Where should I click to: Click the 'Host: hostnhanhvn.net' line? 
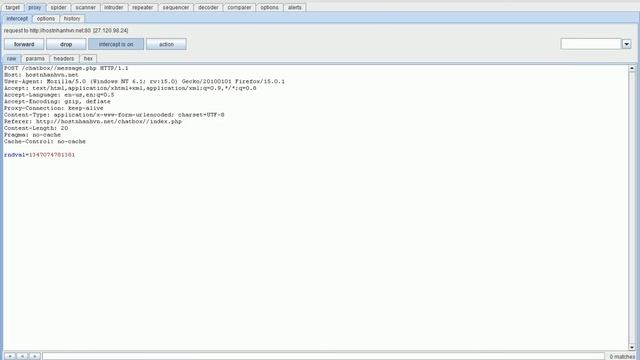(41, 75)
